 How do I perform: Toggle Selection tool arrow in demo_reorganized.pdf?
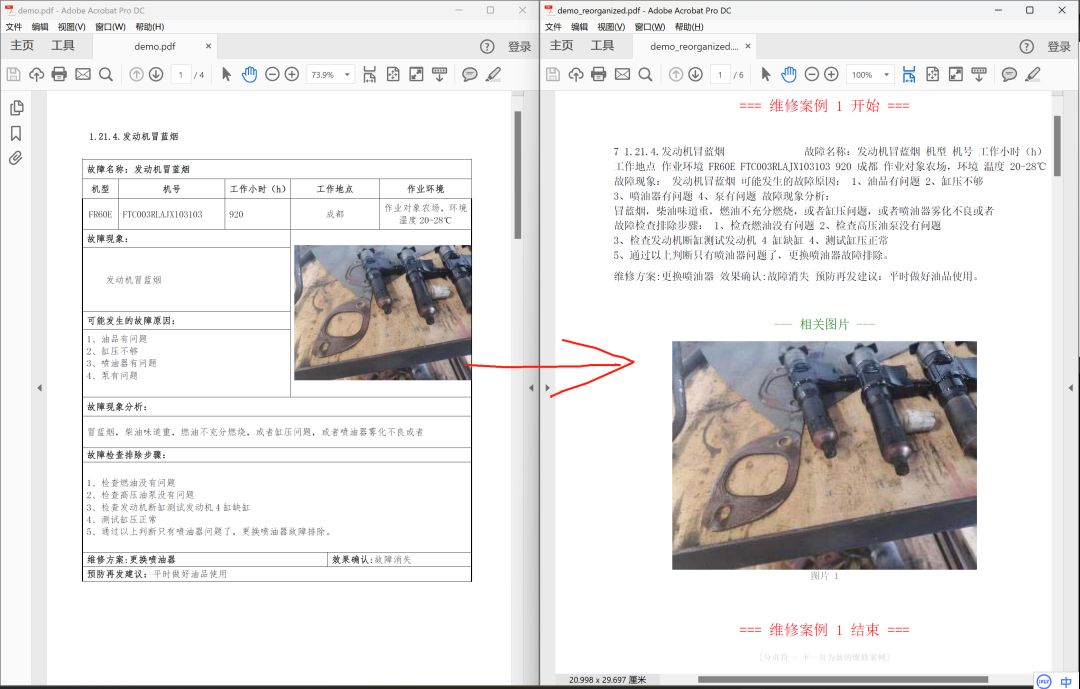765,73
